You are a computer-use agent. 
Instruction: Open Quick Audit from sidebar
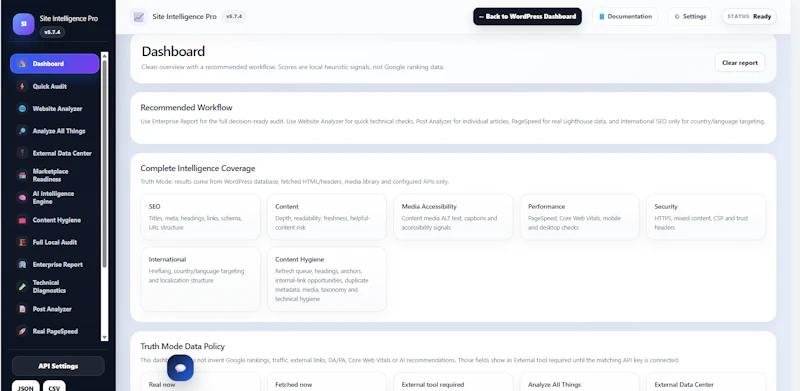coord(55,86)
